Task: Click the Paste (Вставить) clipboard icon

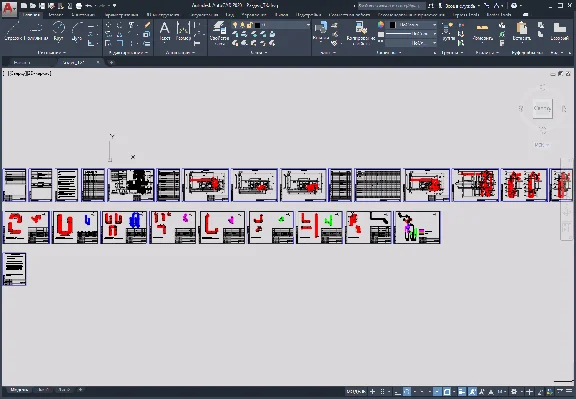Action: [x=521, y=30]
